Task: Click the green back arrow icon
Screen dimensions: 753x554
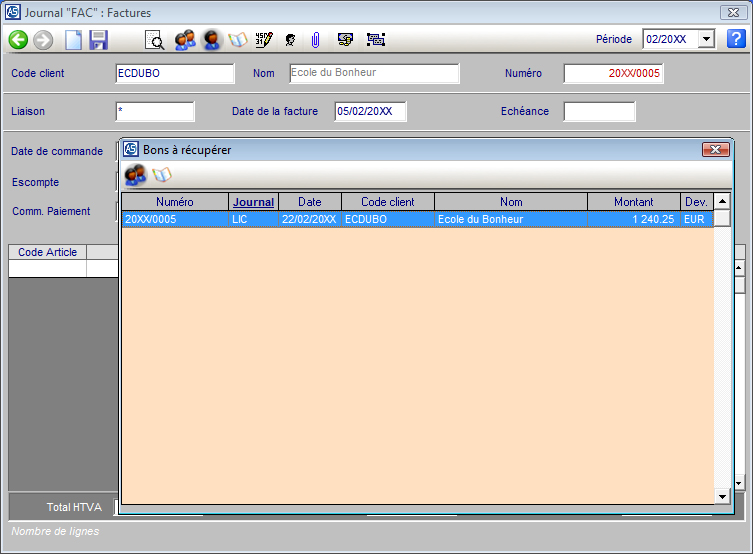Action: coord(18,40)
